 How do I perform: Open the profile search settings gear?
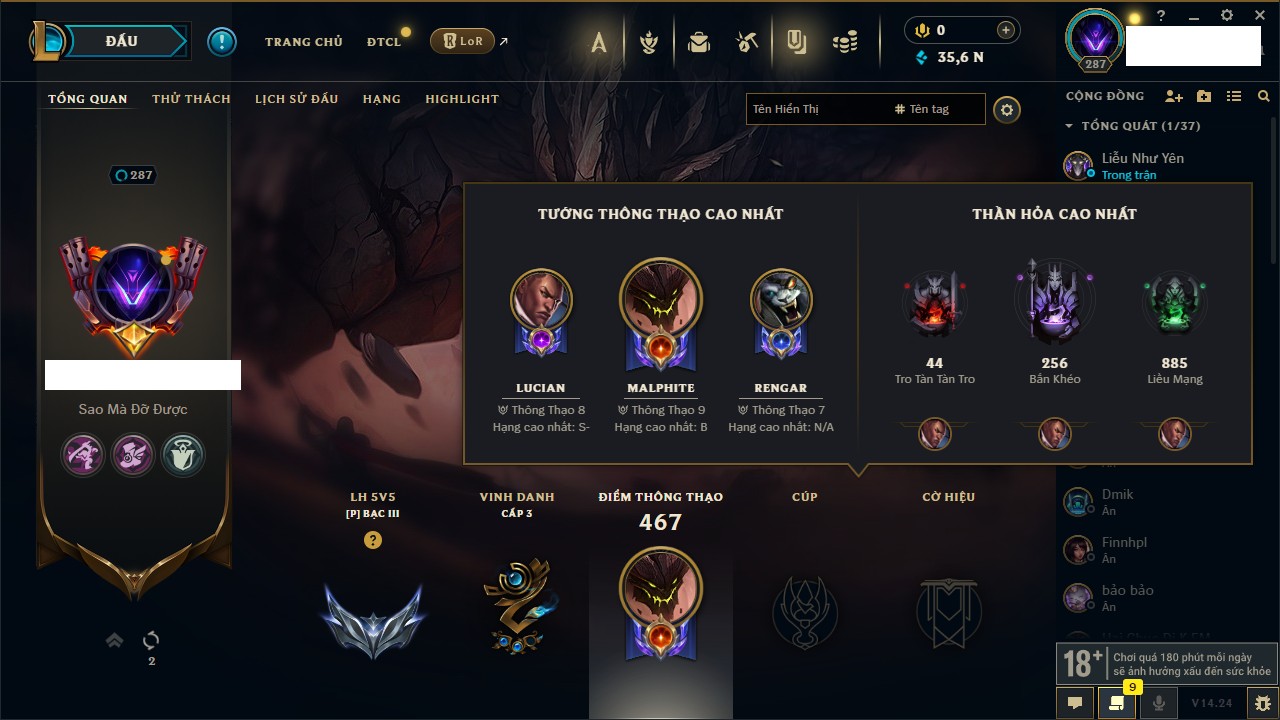pyautogui.click(x=1007, y=110)
